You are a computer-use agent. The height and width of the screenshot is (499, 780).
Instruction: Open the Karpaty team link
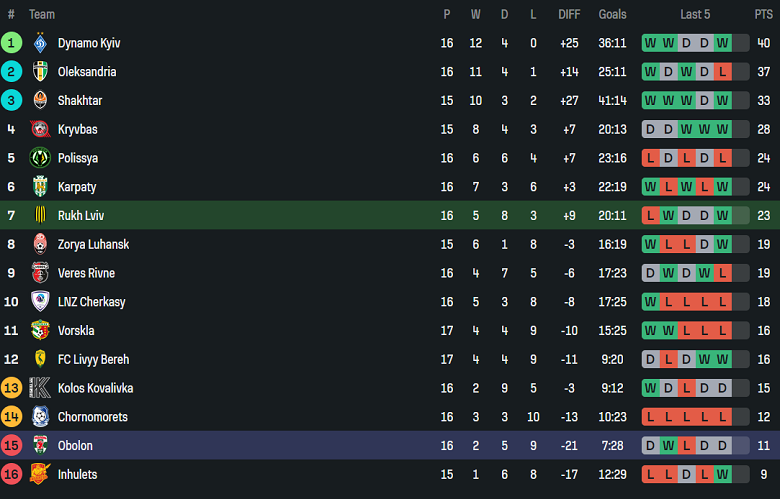[79, 187]
